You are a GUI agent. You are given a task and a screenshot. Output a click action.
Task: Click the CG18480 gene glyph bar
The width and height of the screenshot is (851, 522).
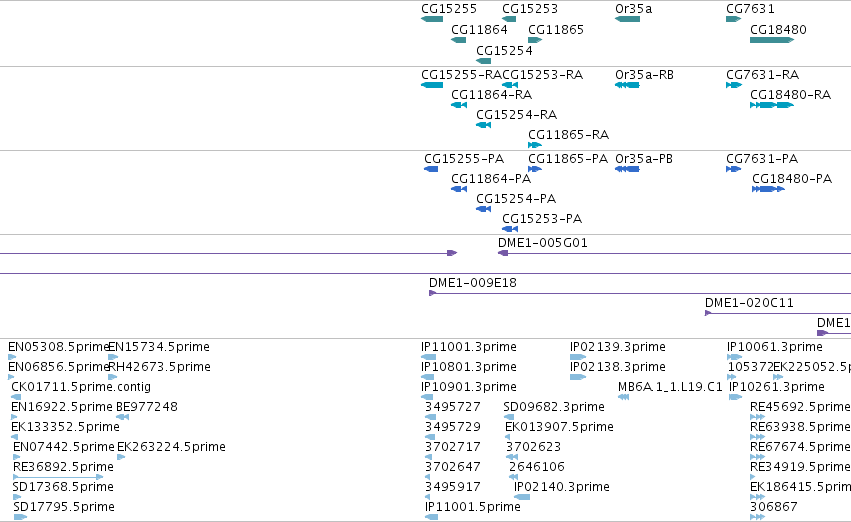pos(772,40)
